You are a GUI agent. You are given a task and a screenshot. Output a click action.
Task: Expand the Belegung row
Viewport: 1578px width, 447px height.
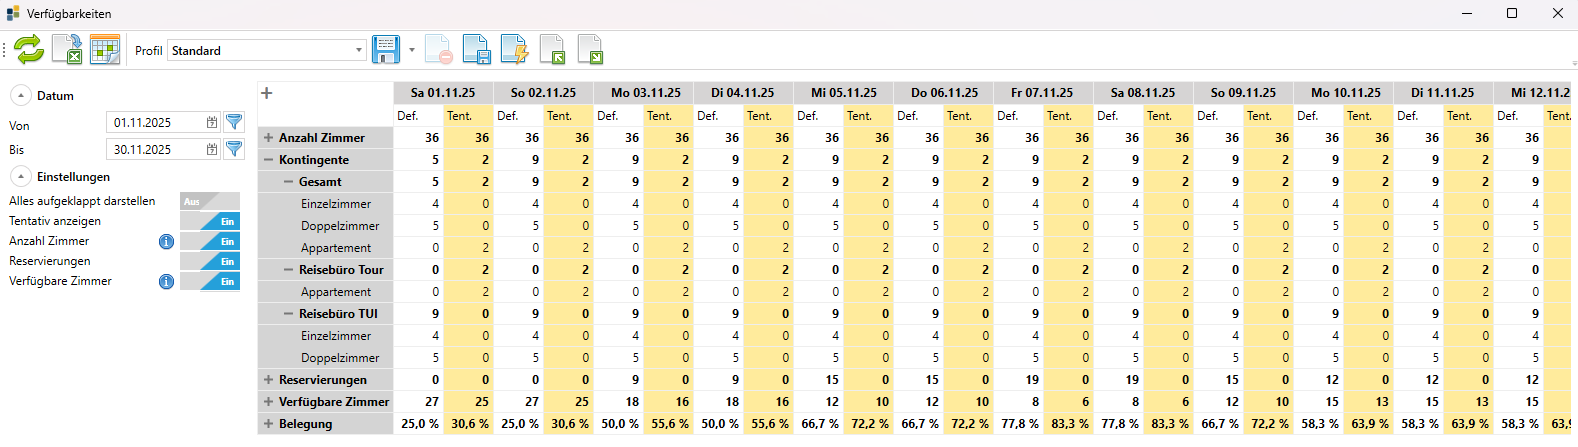(x=268, y=424)
